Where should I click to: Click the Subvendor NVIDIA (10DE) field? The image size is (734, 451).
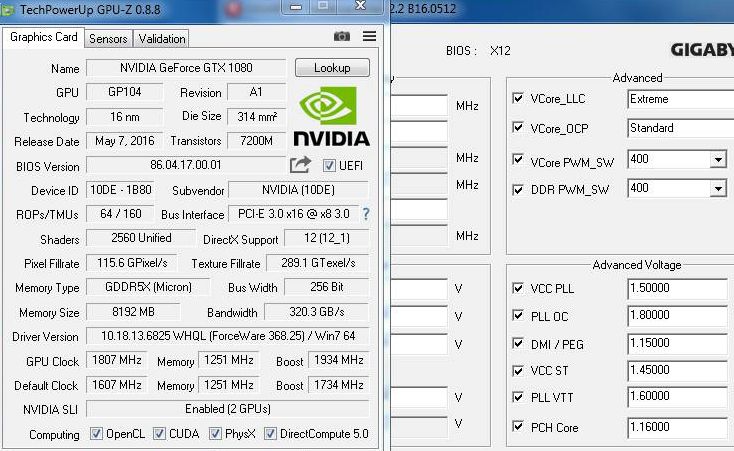click(x=298, y=190)
